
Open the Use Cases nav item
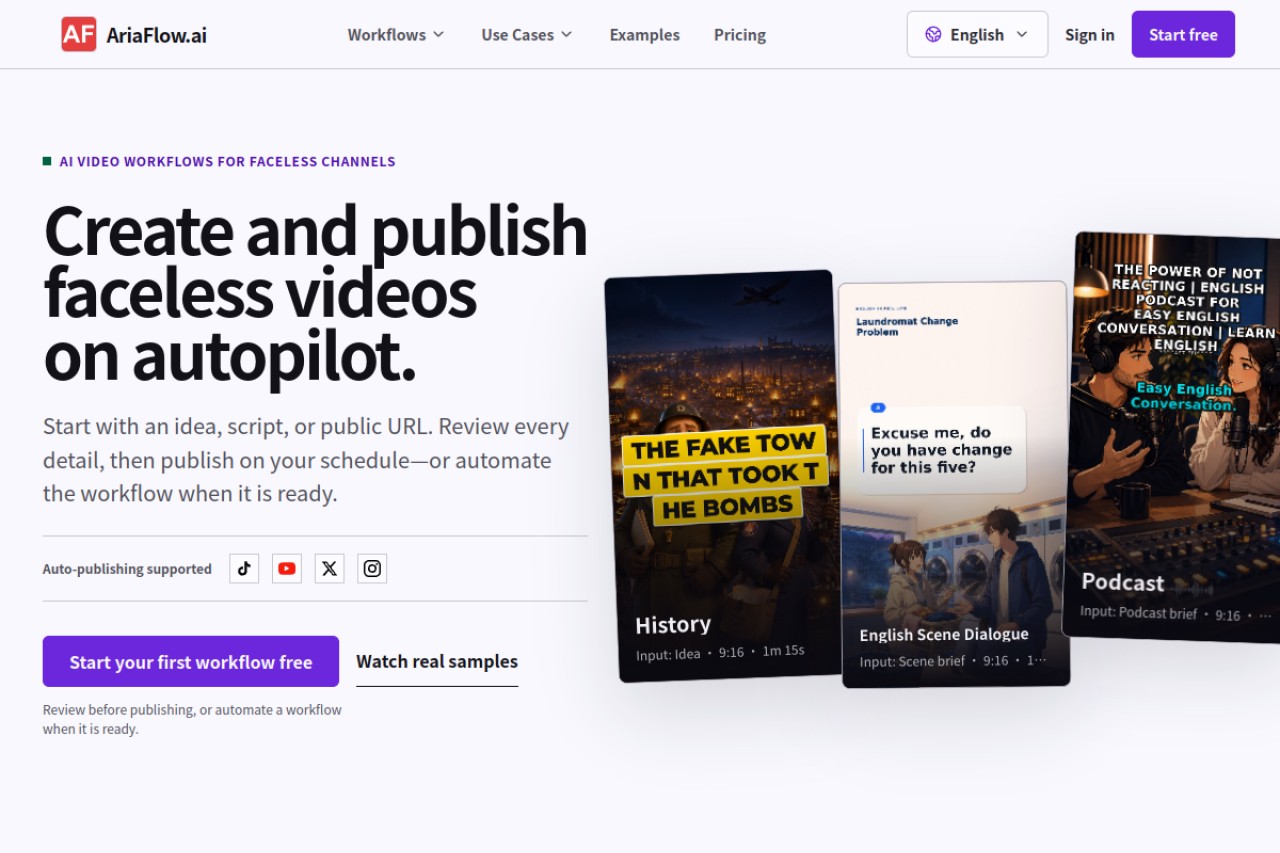coord(527,35)
